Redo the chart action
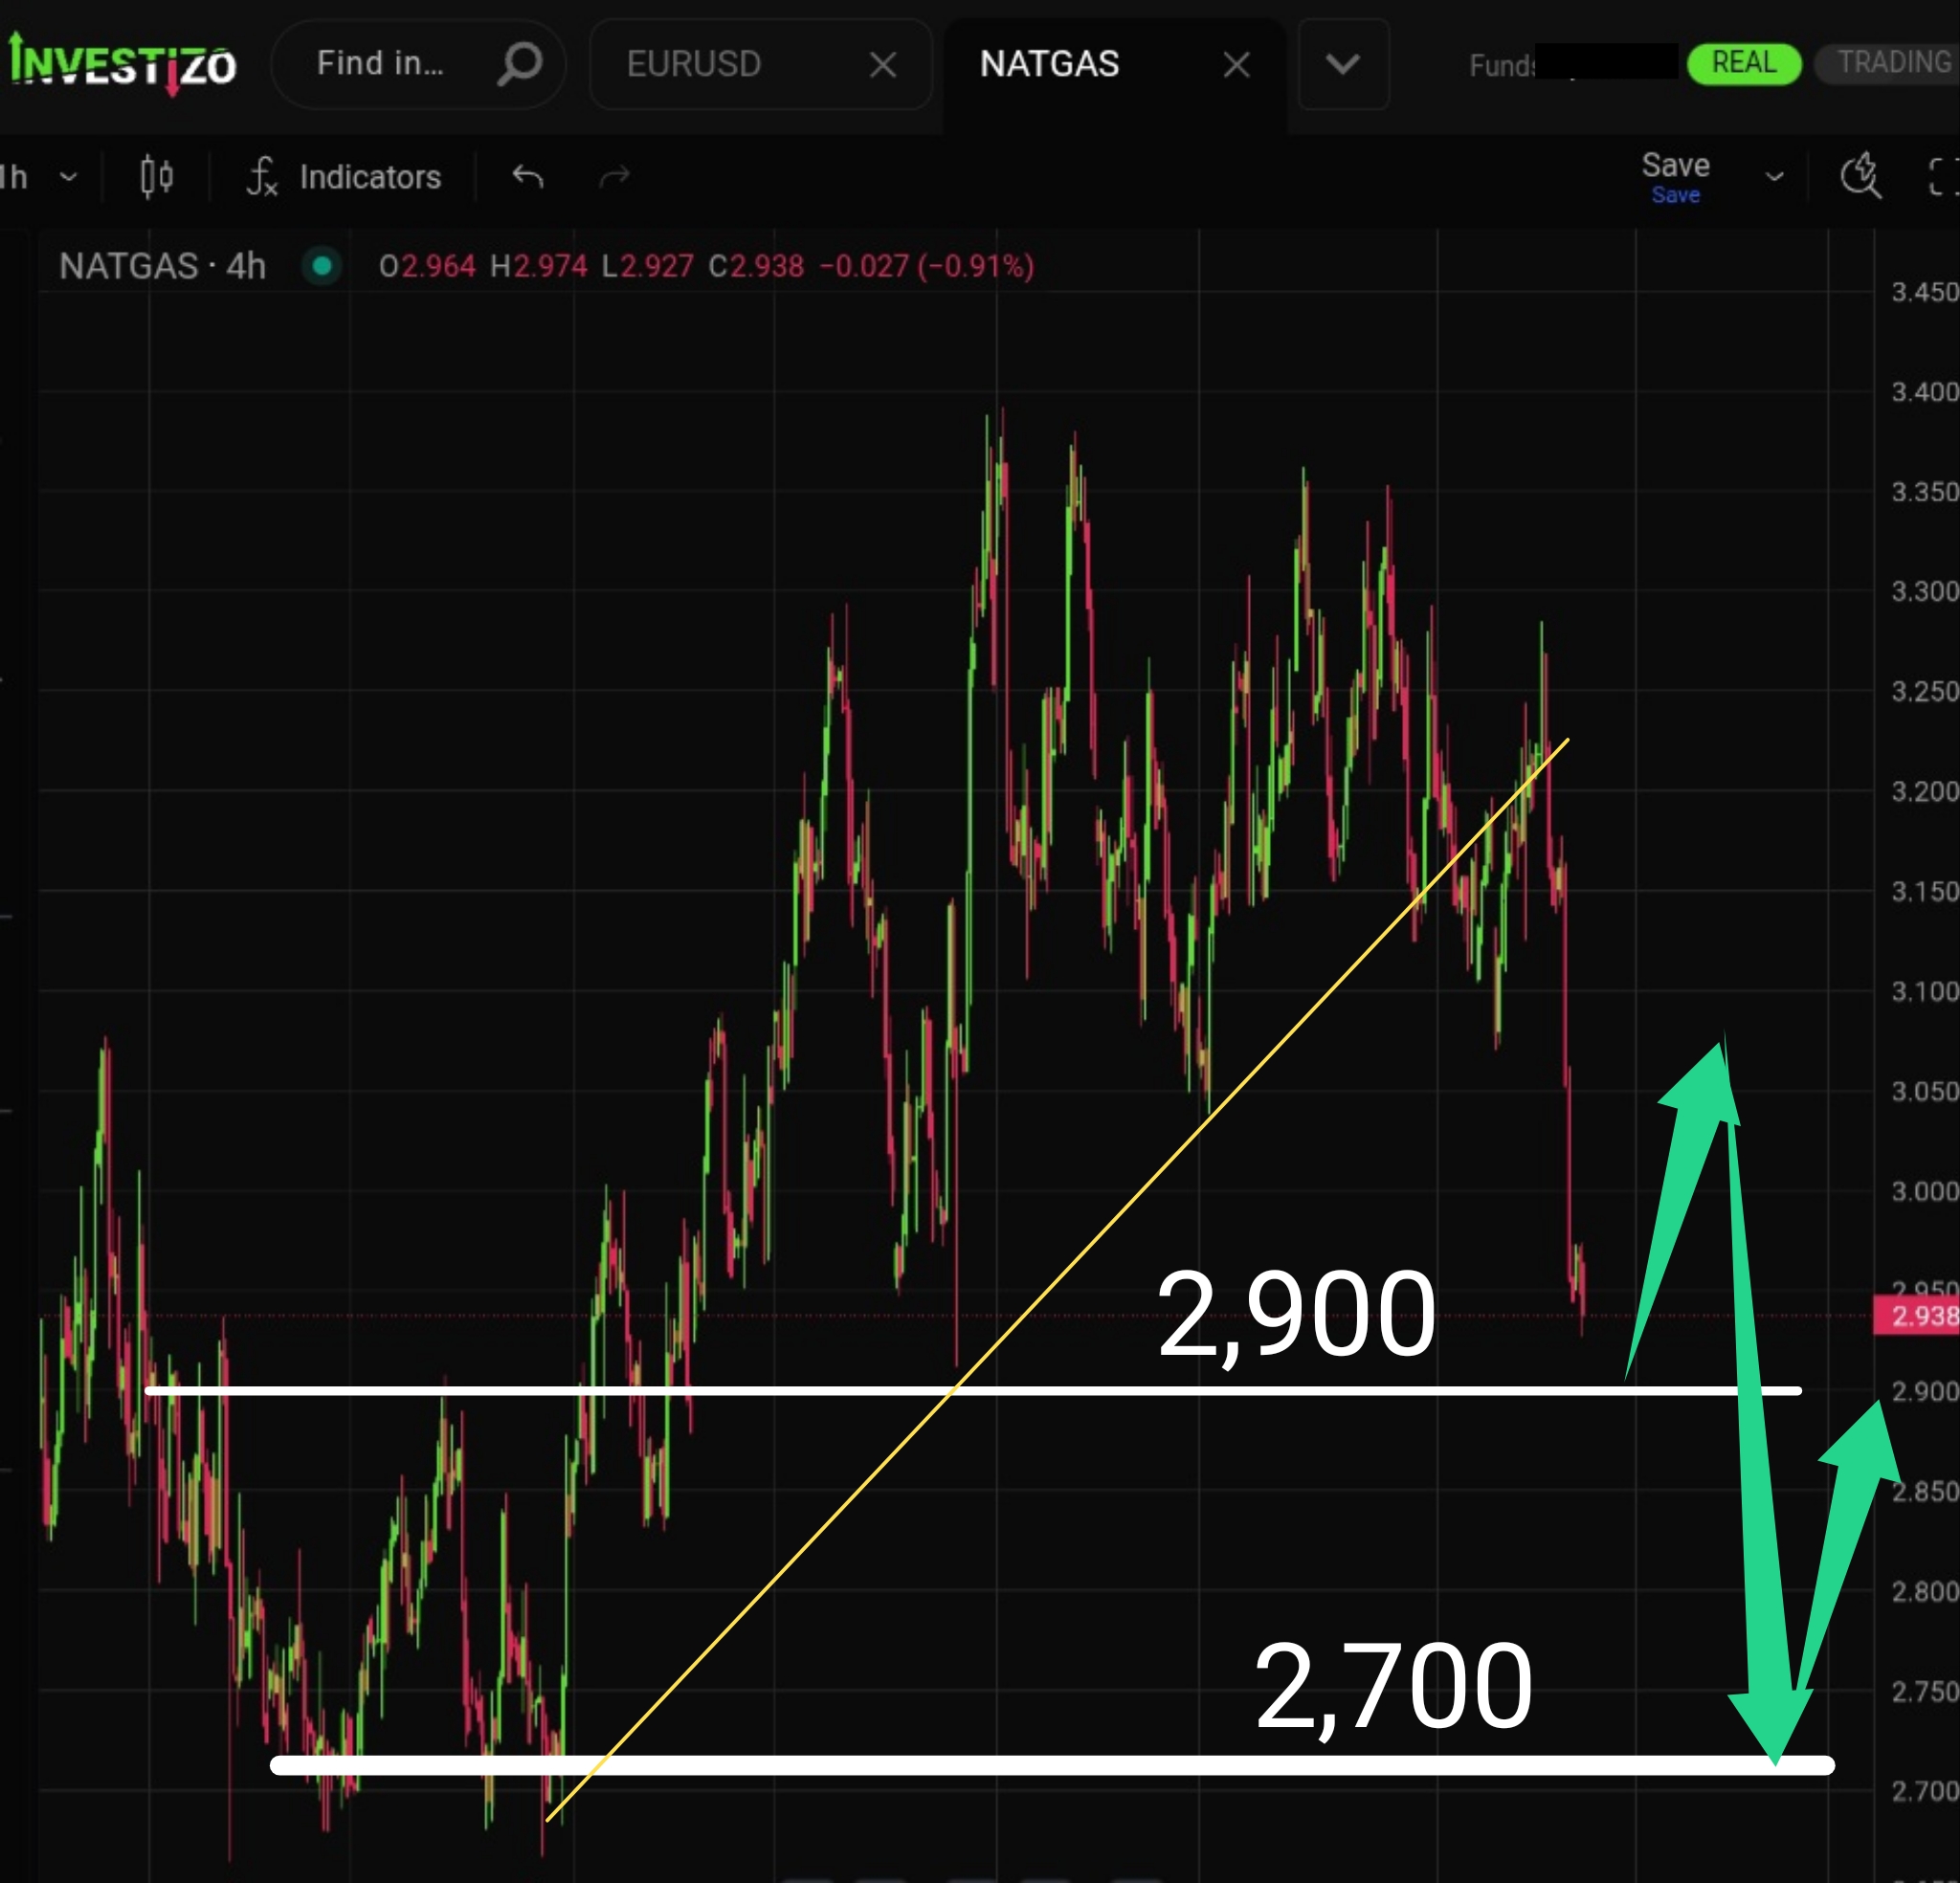1960x1883 pixels. 614,177
